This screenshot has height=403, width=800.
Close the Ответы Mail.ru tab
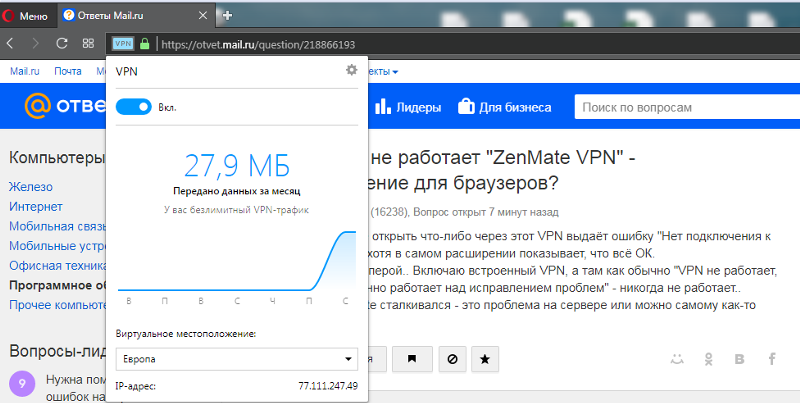(x=203, y=16)
